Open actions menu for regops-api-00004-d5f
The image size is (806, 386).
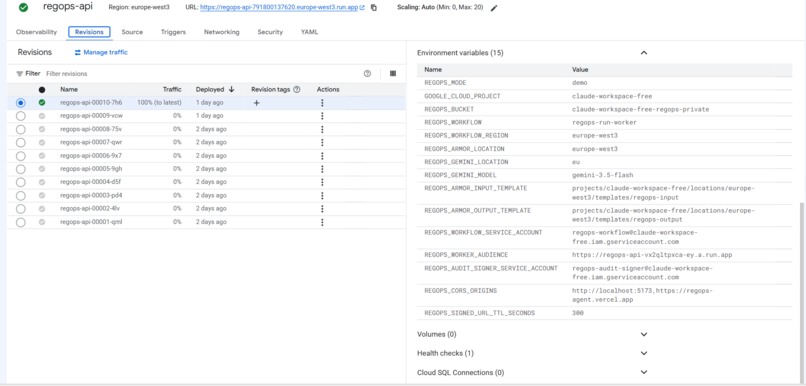[x=322, y=182]
